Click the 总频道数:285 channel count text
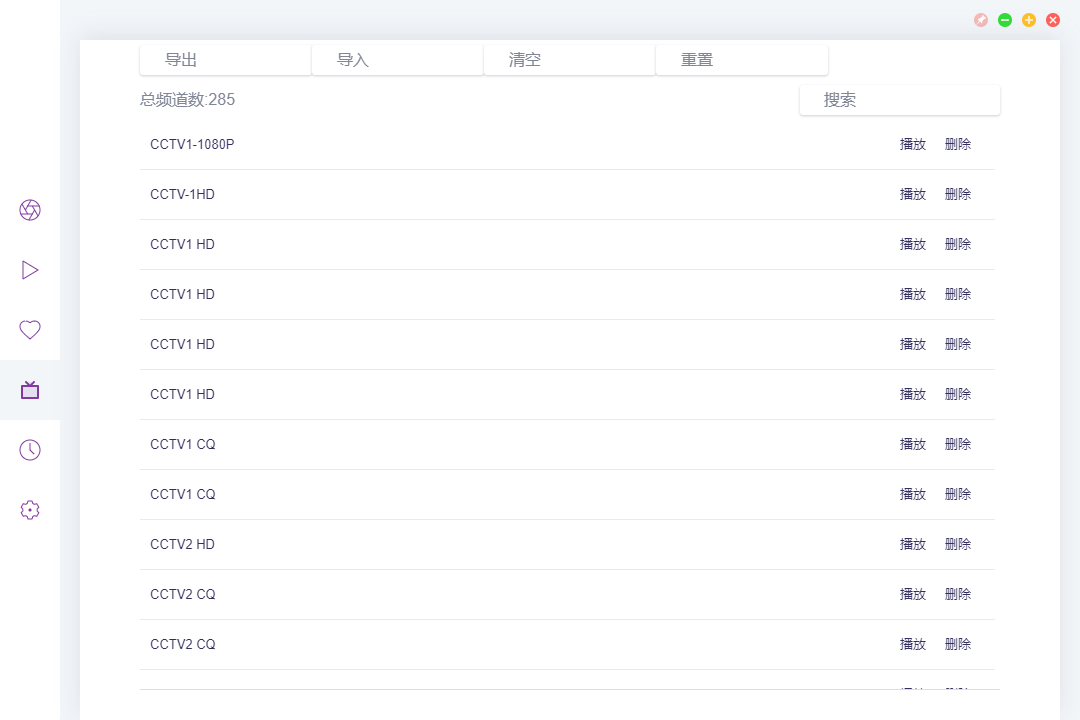Image resolution: width=1080 pixels, height=720 pixels. 187,100
